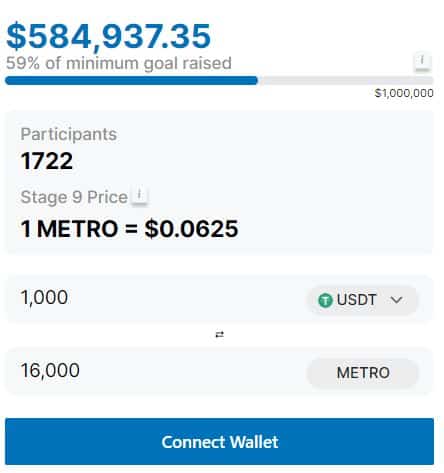Swap currencies using the arrows icon

tap(220, 334)
